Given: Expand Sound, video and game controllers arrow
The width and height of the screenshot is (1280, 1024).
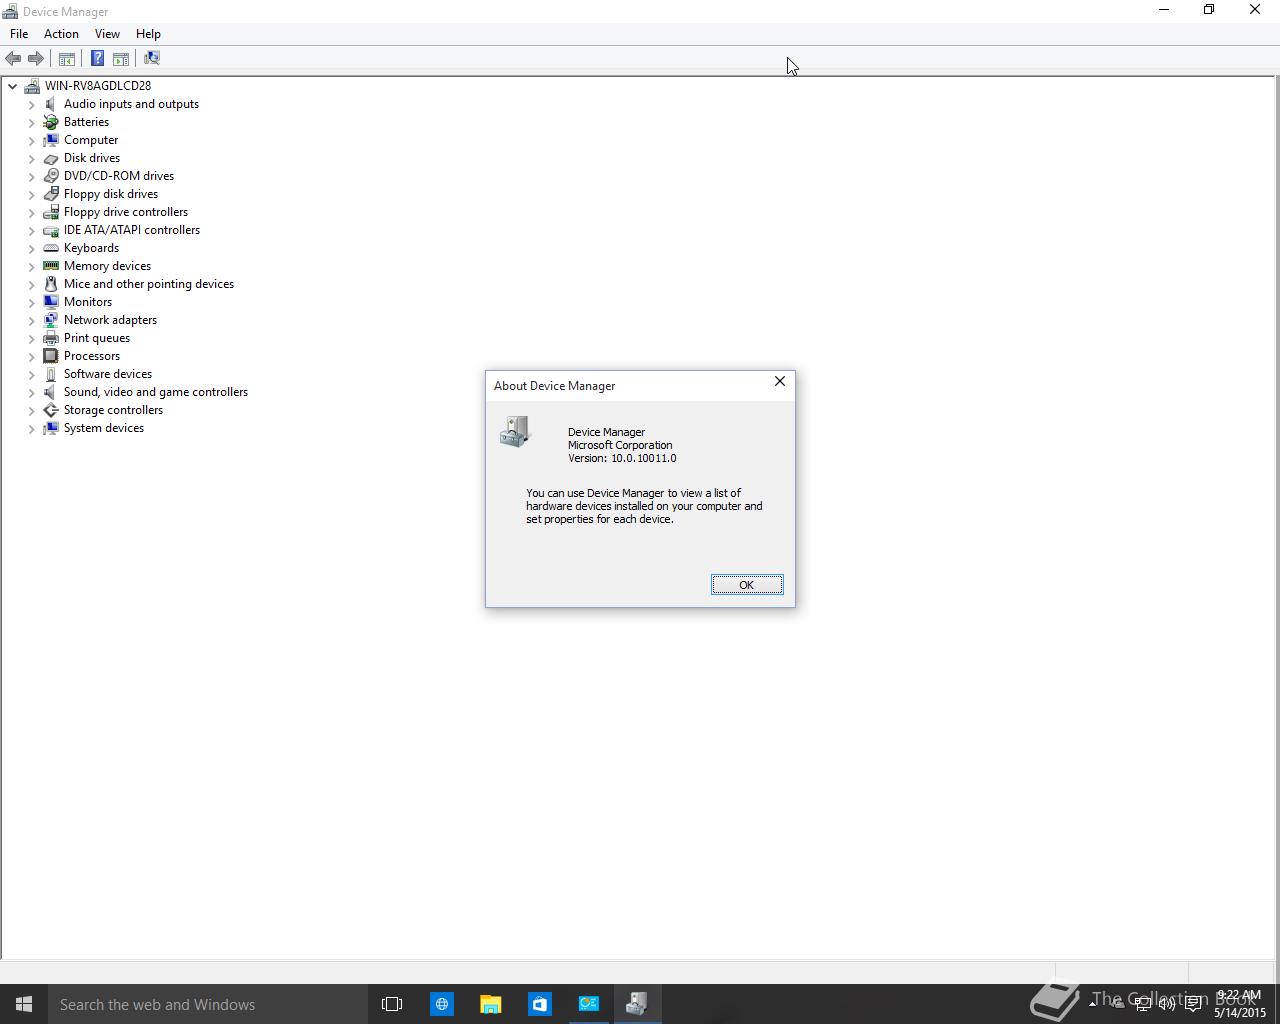Looking at the screenshot, I should coord(31,392).
